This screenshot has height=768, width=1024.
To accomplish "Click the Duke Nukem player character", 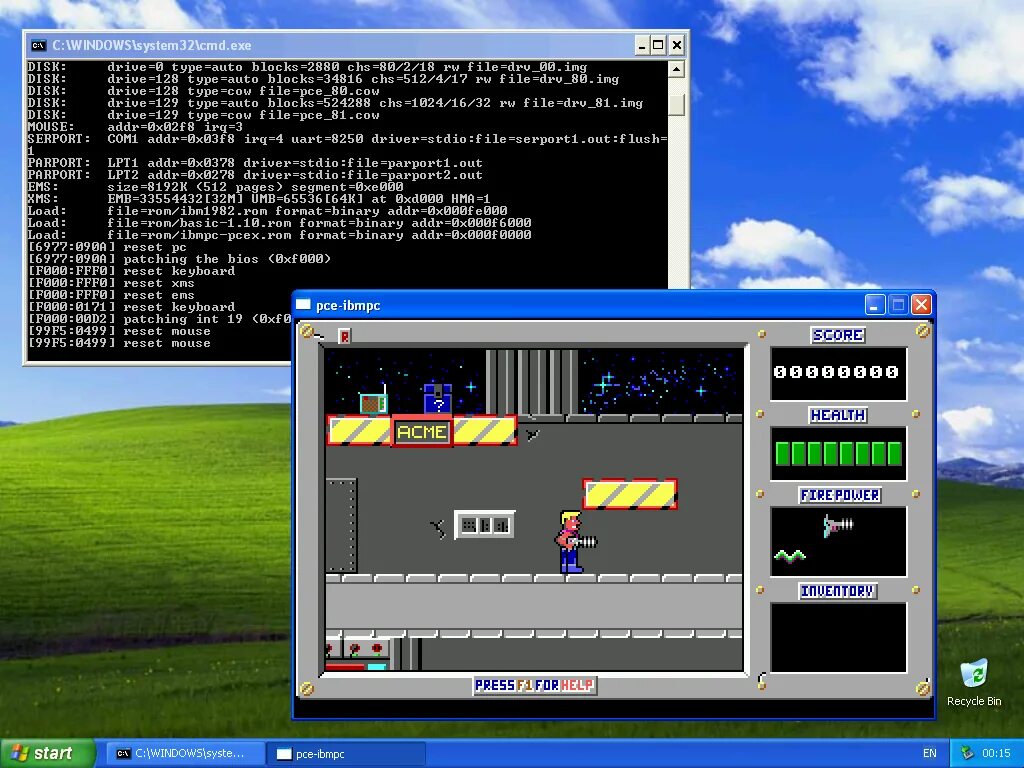I will pos(573,542).
